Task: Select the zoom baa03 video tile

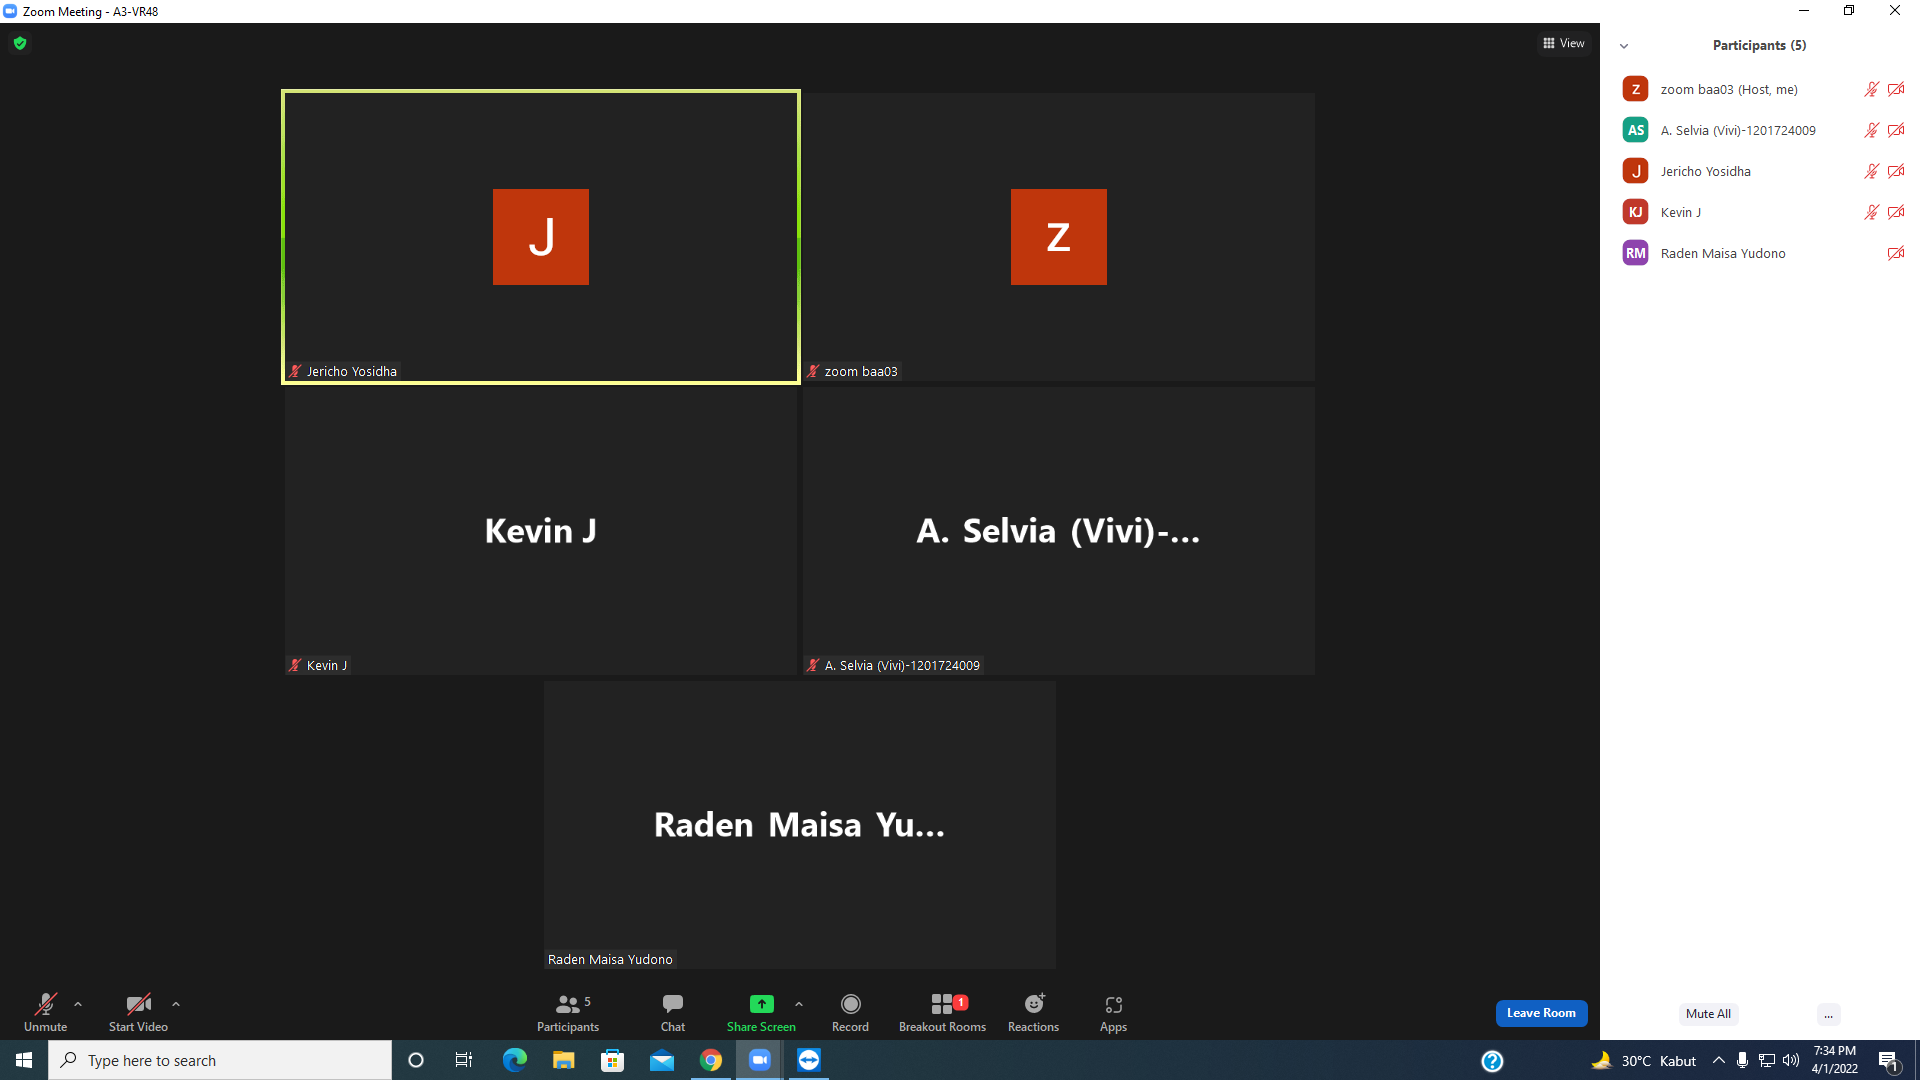Action: click(x=1059, y=237)
